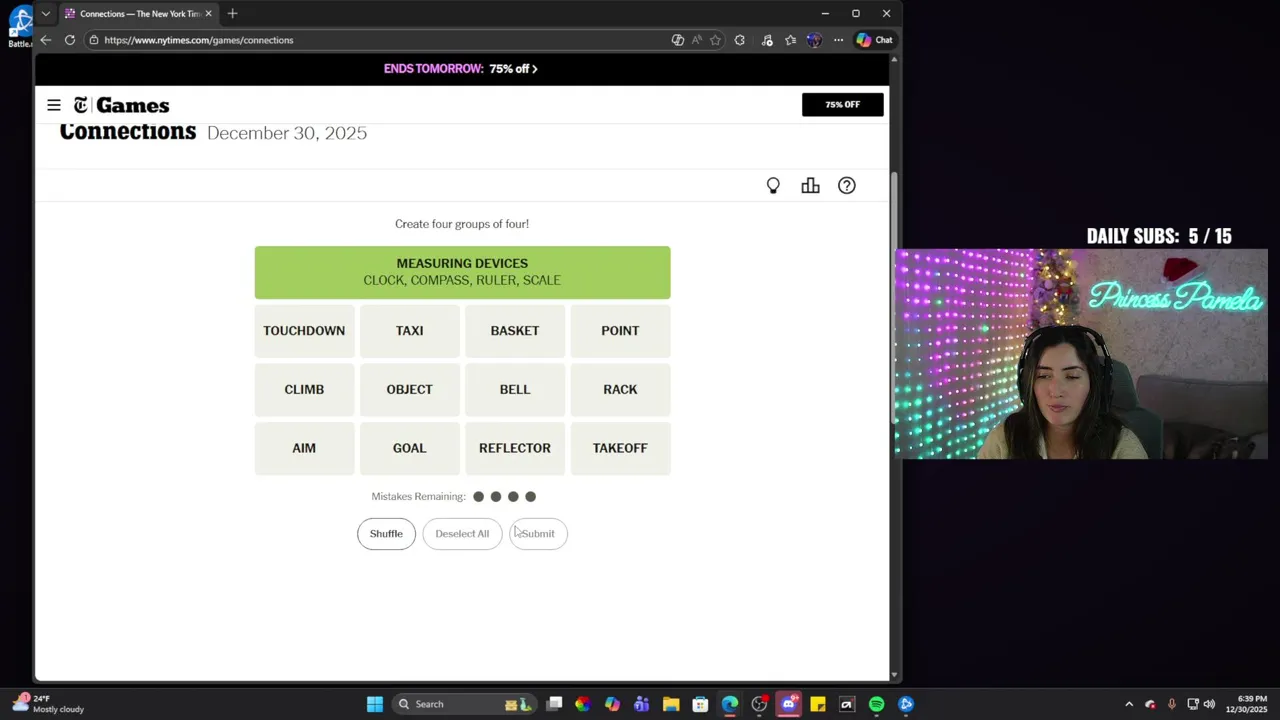Select the TAKEOFF tile

click(620, 448)
